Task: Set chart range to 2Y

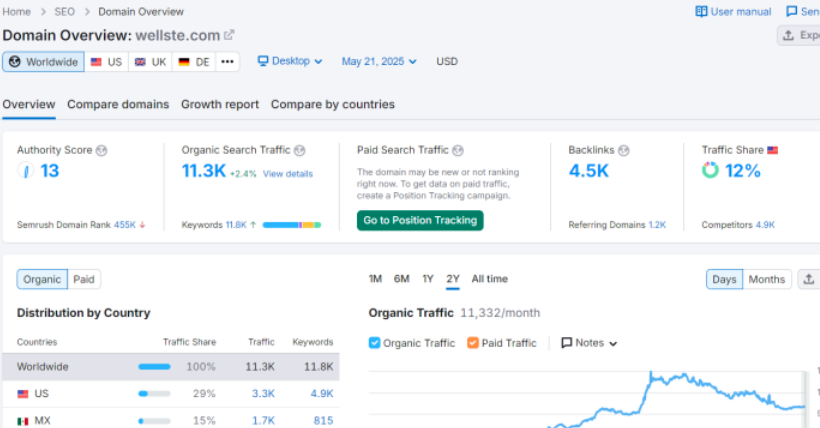Action: click(453, 279)
